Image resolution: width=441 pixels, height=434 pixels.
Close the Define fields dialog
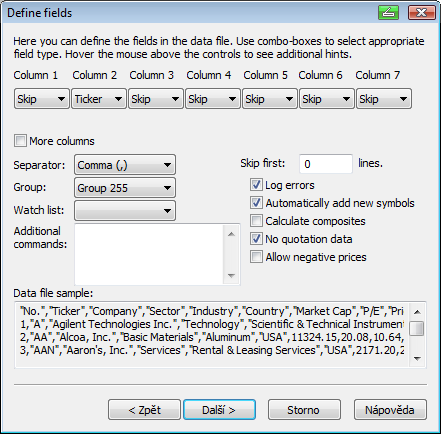coord(422,13)
